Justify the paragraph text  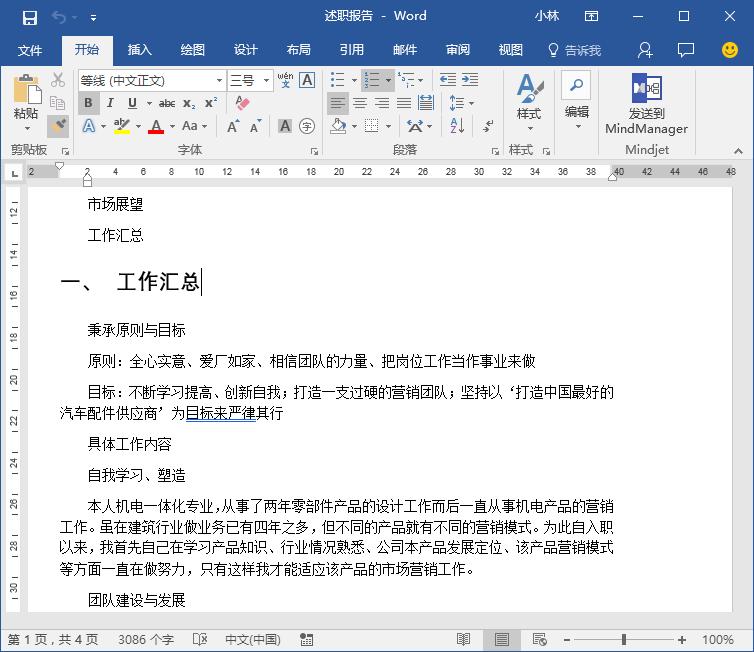click(x=404, y=103)
